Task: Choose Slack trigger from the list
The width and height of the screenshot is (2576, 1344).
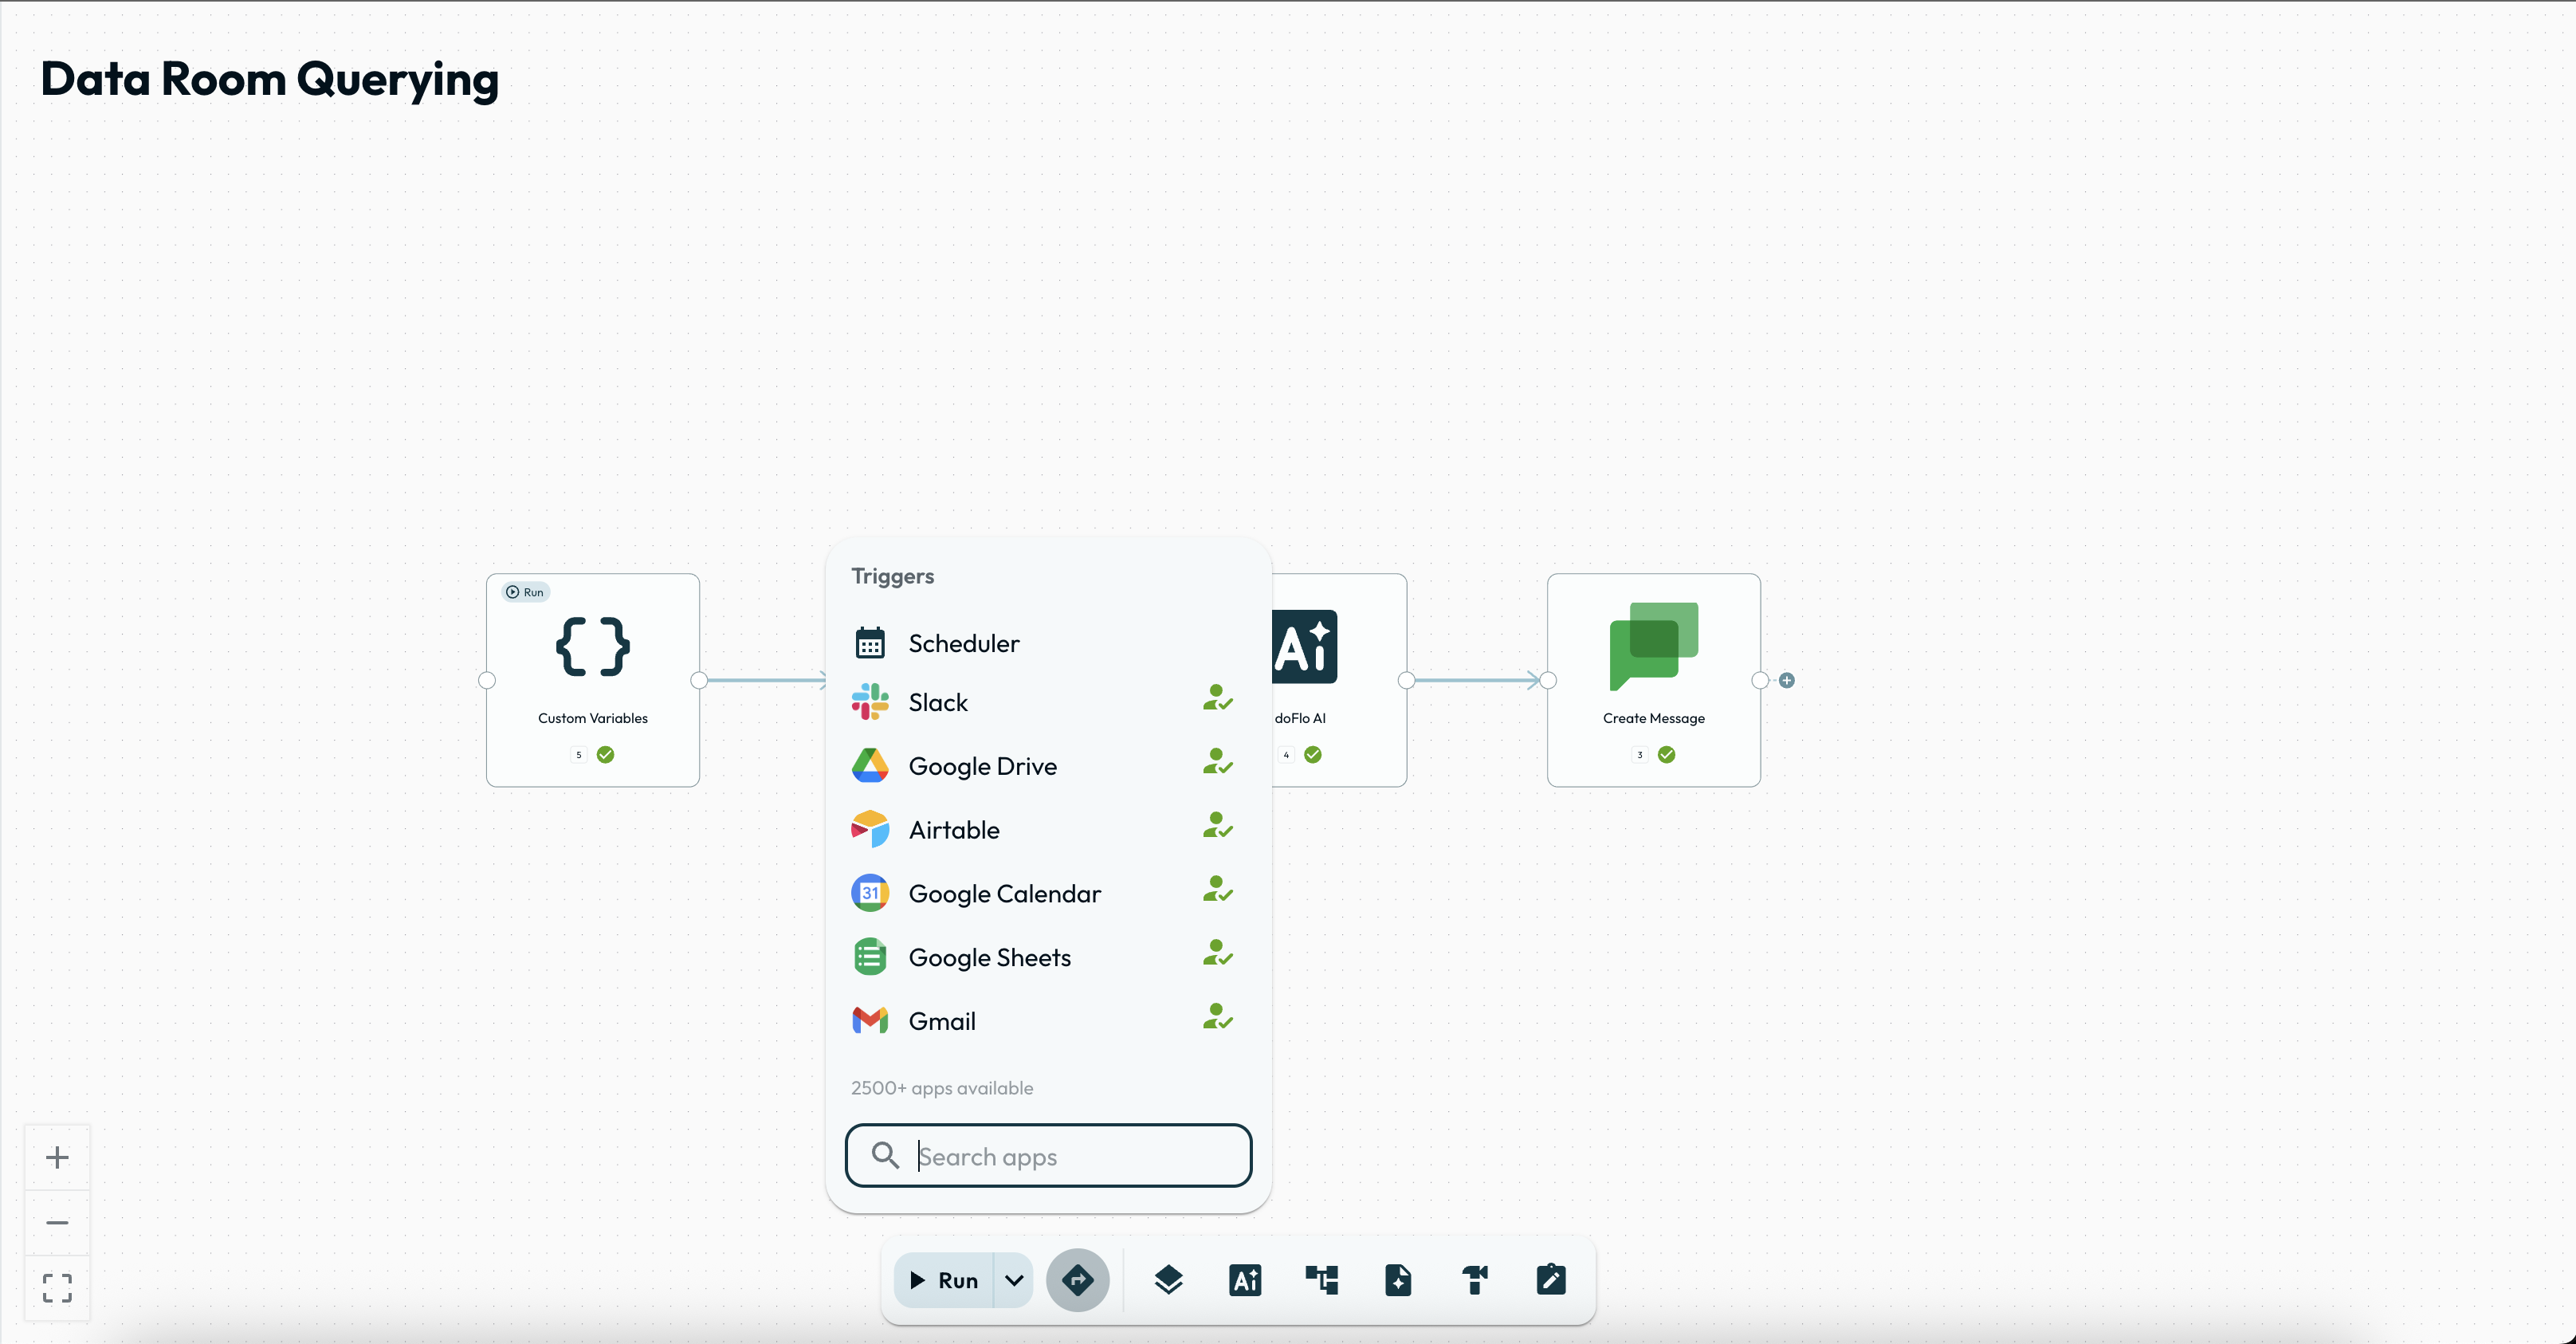Action: [x=938, y=702]
